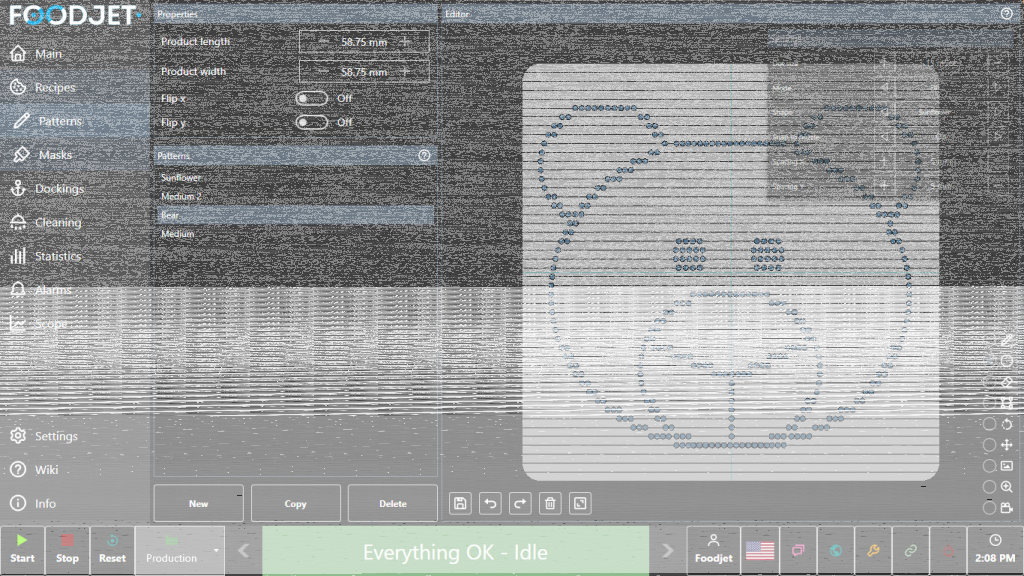Undo the last editor action

click(x=490, y=504)
